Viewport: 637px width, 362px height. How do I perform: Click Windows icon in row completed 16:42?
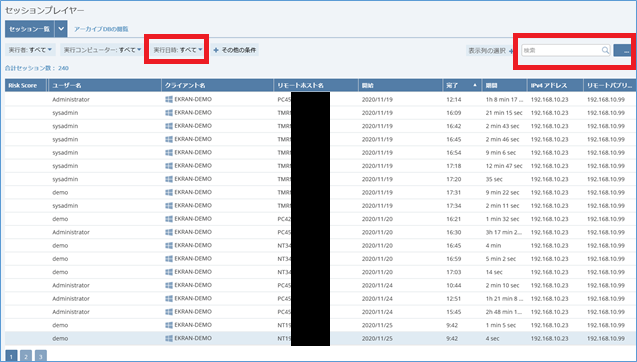click(169, 126)
